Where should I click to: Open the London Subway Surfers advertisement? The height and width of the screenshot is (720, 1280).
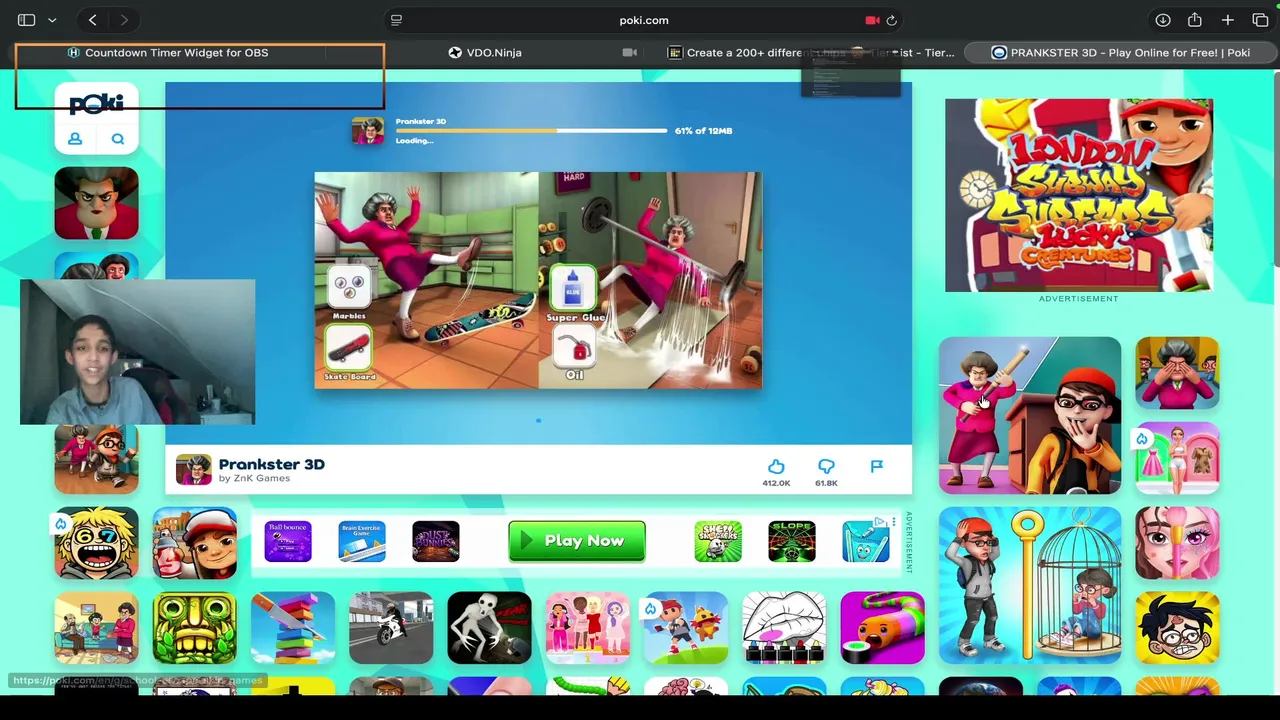(1079, 195)
